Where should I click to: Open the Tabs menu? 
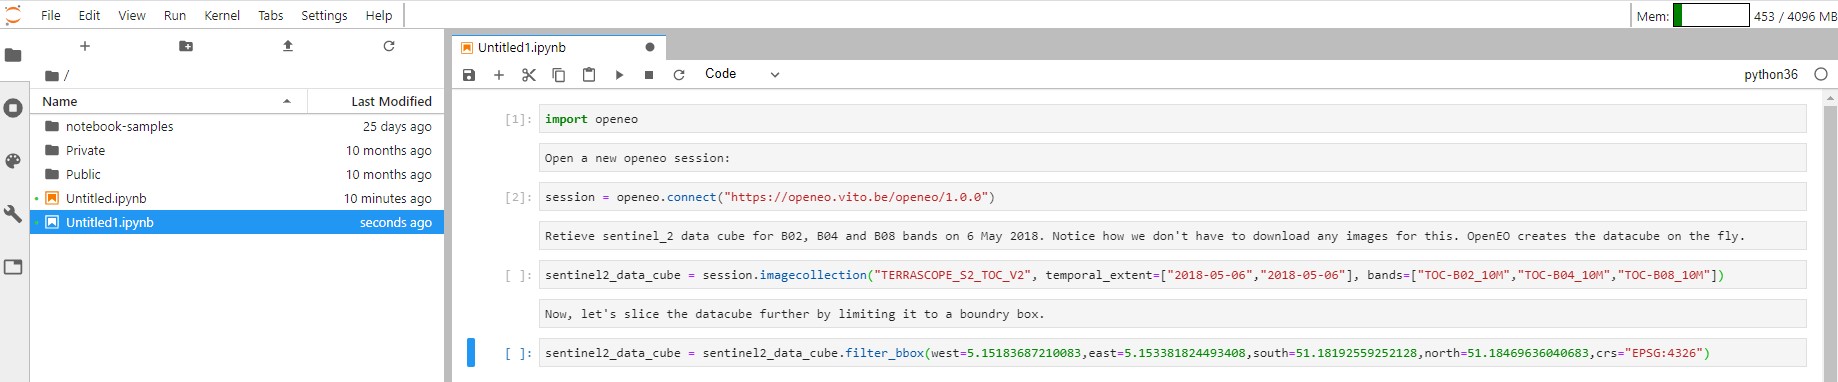[x=271, y=15]
